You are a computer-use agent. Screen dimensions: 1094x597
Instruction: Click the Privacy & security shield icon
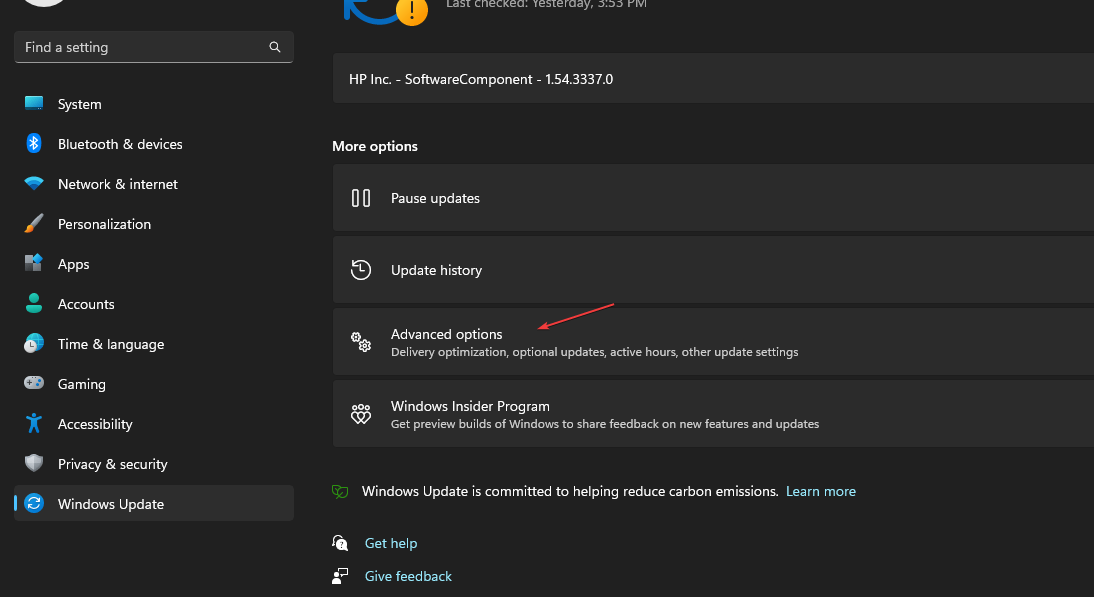click(x=34, y=464)
